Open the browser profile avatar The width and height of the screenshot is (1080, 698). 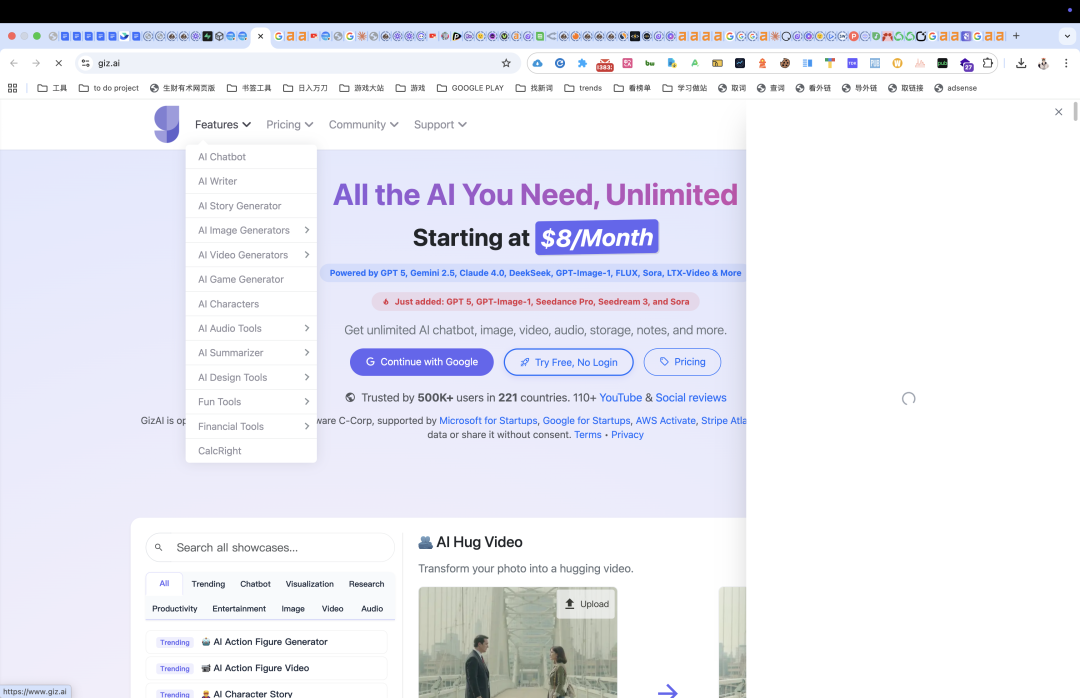point(1043,63)
